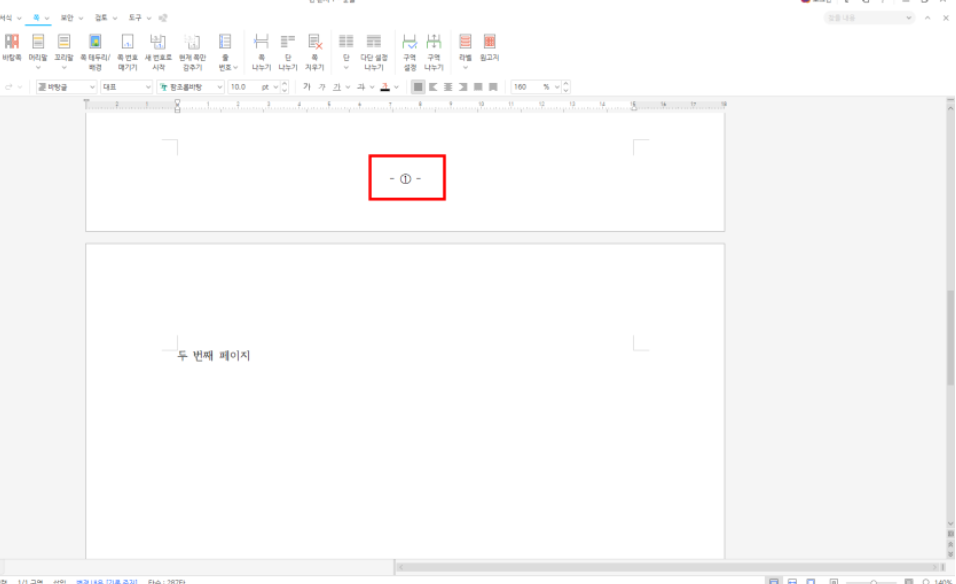Toggle bold 가 formatting button
This screenshot has height=584, width=956.
point(307,87)
